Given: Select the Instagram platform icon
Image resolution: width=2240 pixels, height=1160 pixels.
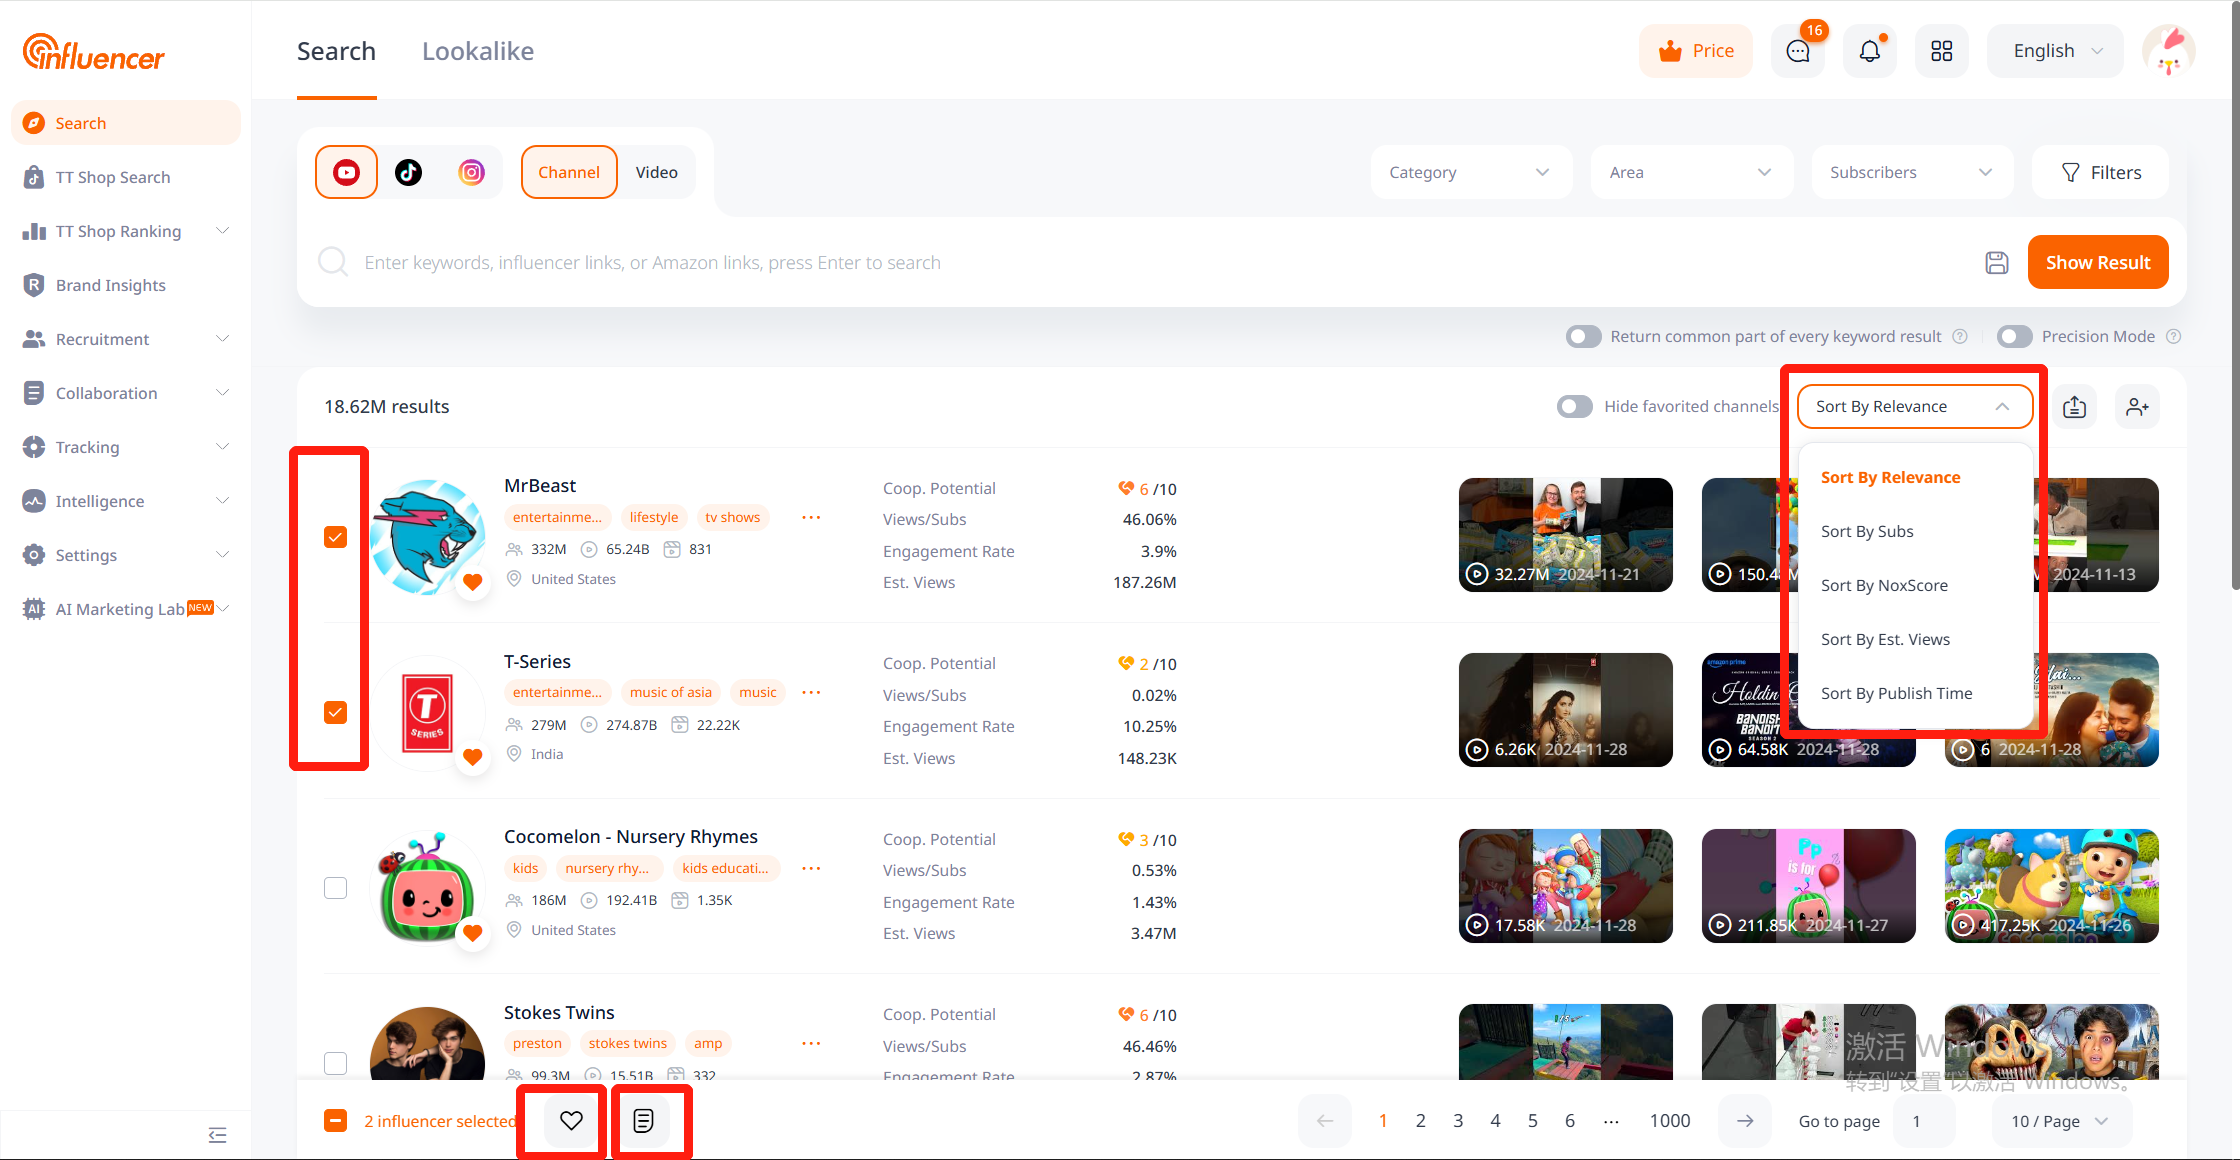Looking at the screenshot, I should pos(471,172).
